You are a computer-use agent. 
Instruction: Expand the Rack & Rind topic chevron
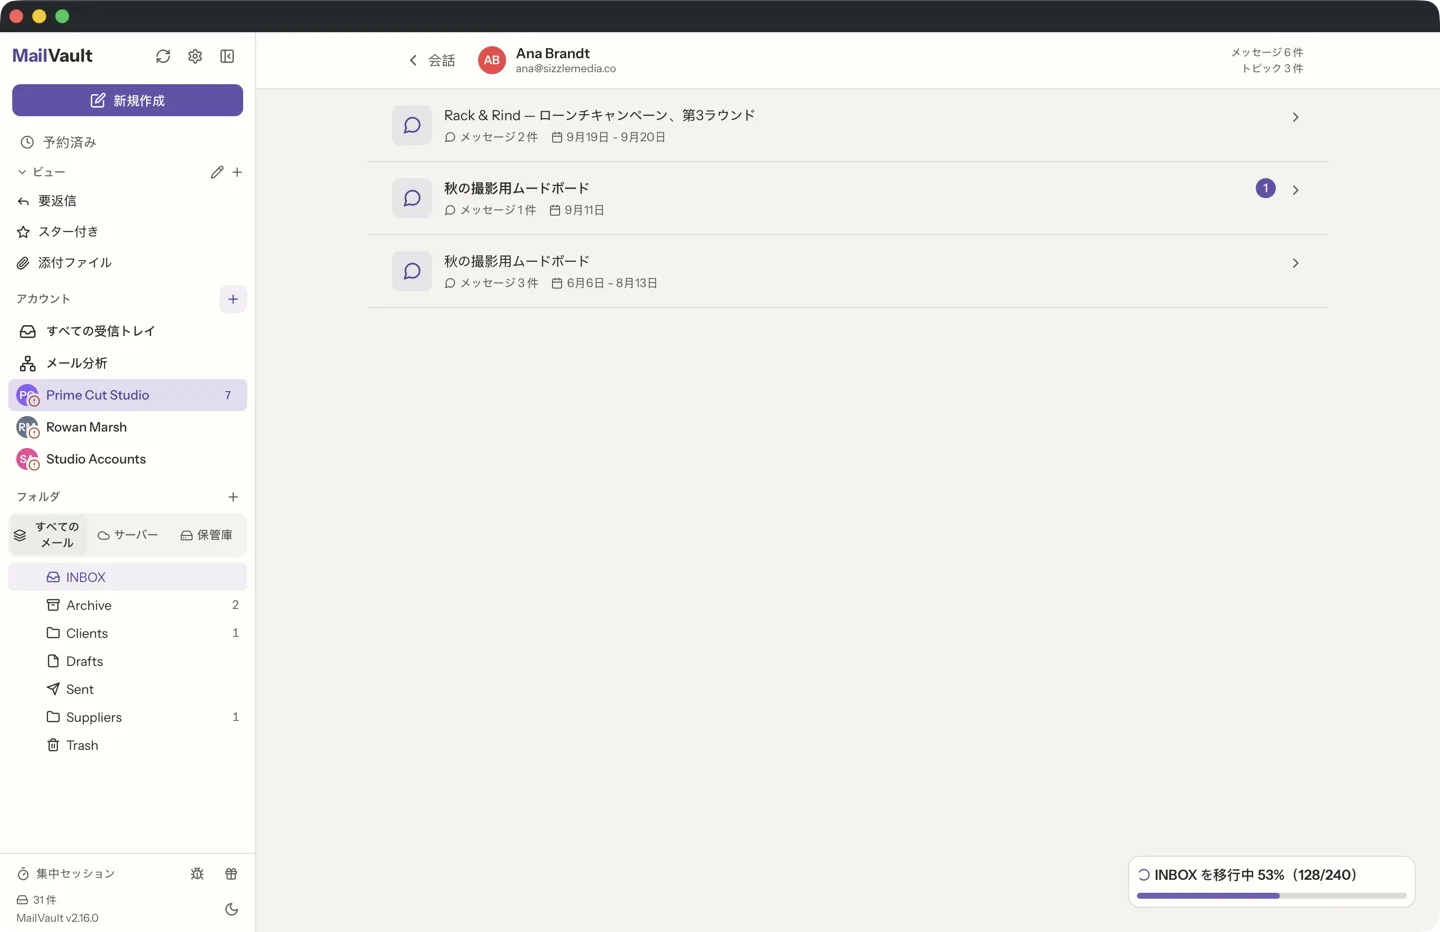1295,117
